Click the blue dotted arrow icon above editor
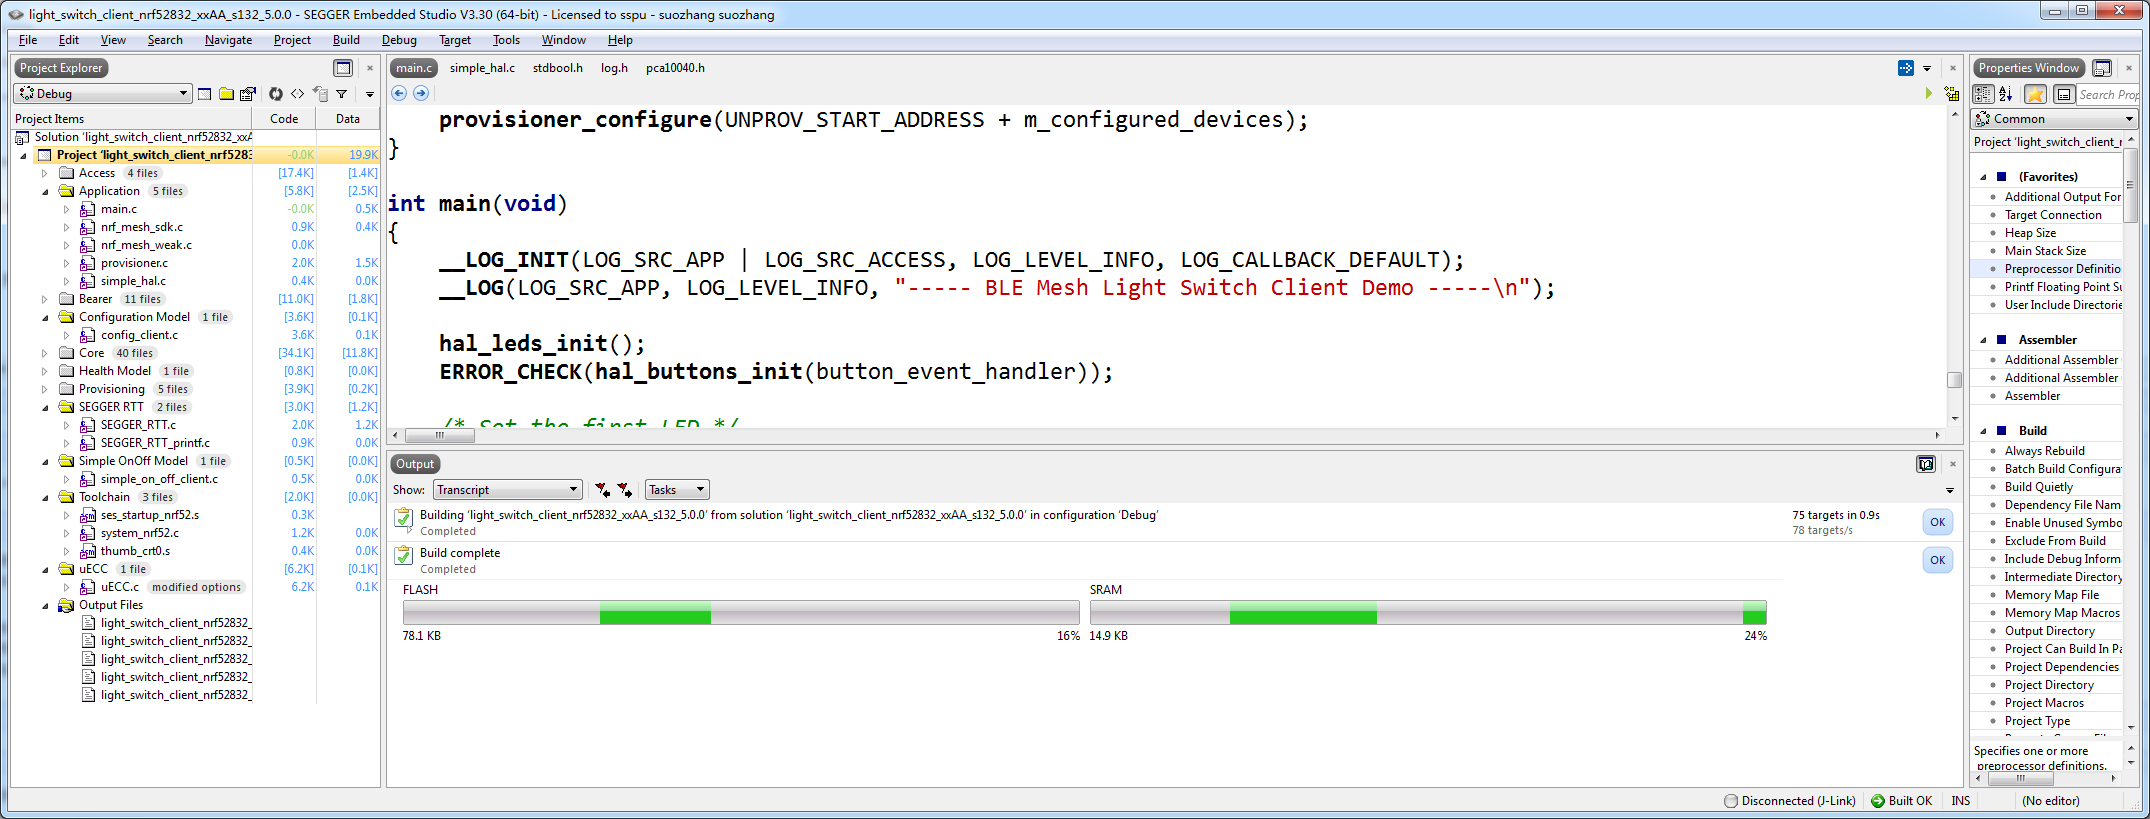This screenshot has height=819, width=2150. point(1906,68)
